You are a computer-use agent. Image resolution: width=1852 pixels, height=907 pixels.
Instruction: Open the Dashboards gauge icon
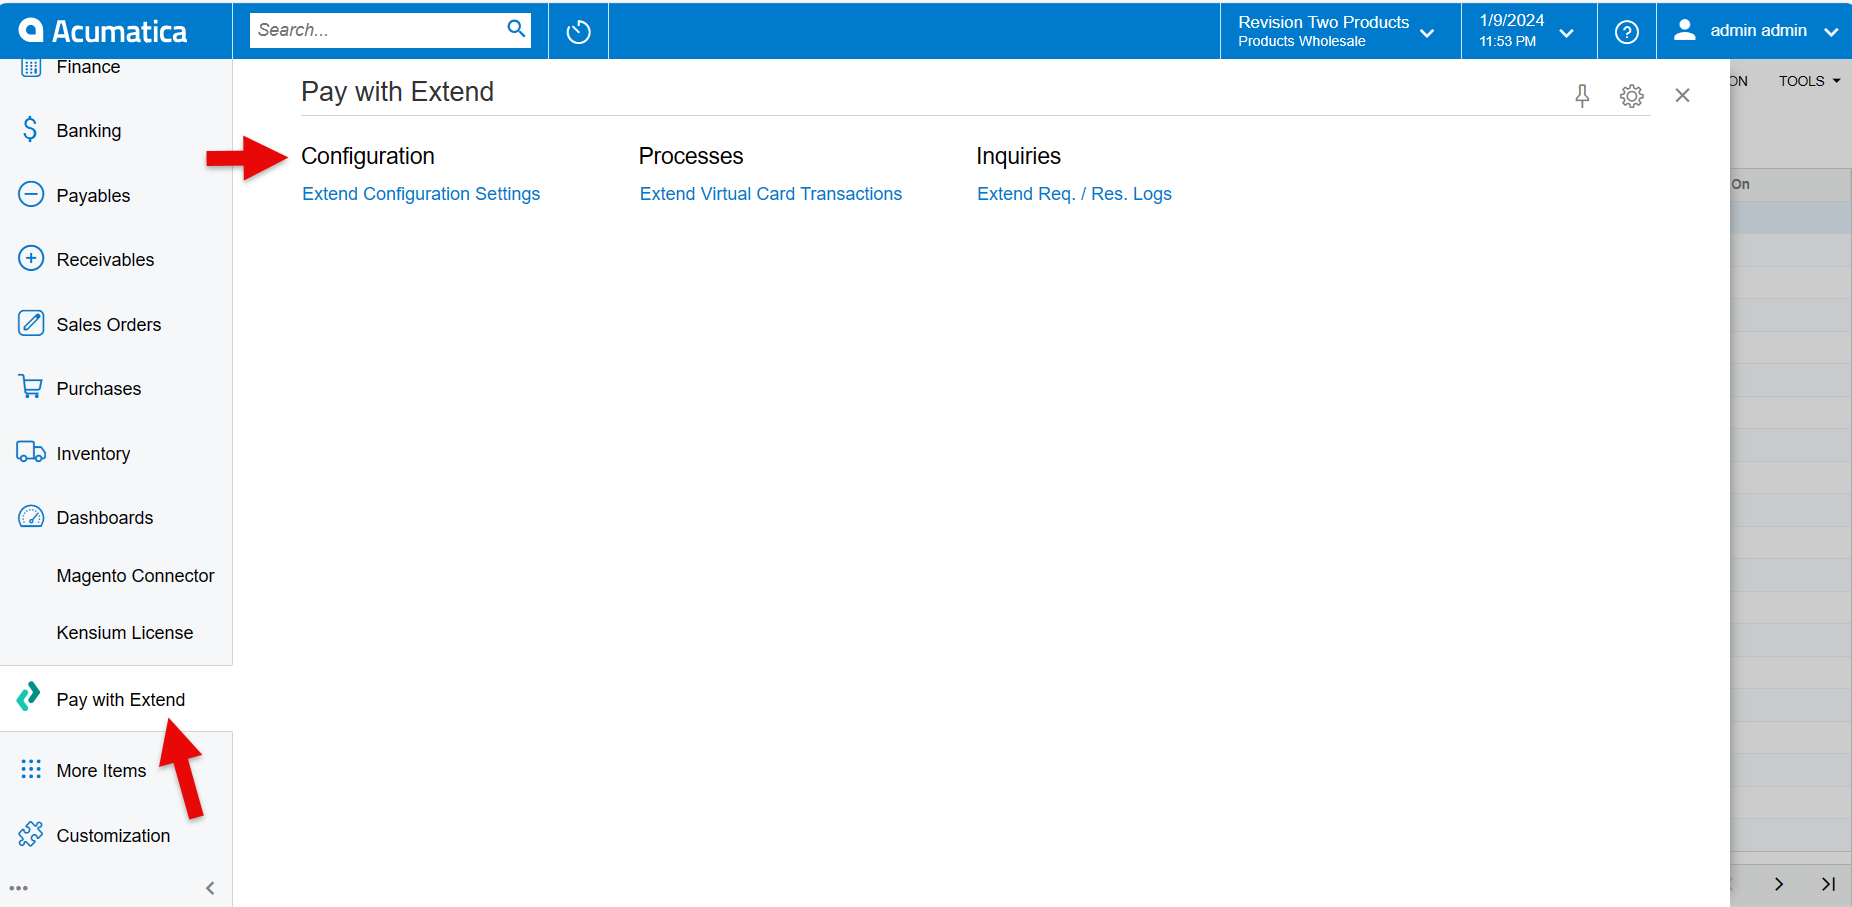[30, 517]
